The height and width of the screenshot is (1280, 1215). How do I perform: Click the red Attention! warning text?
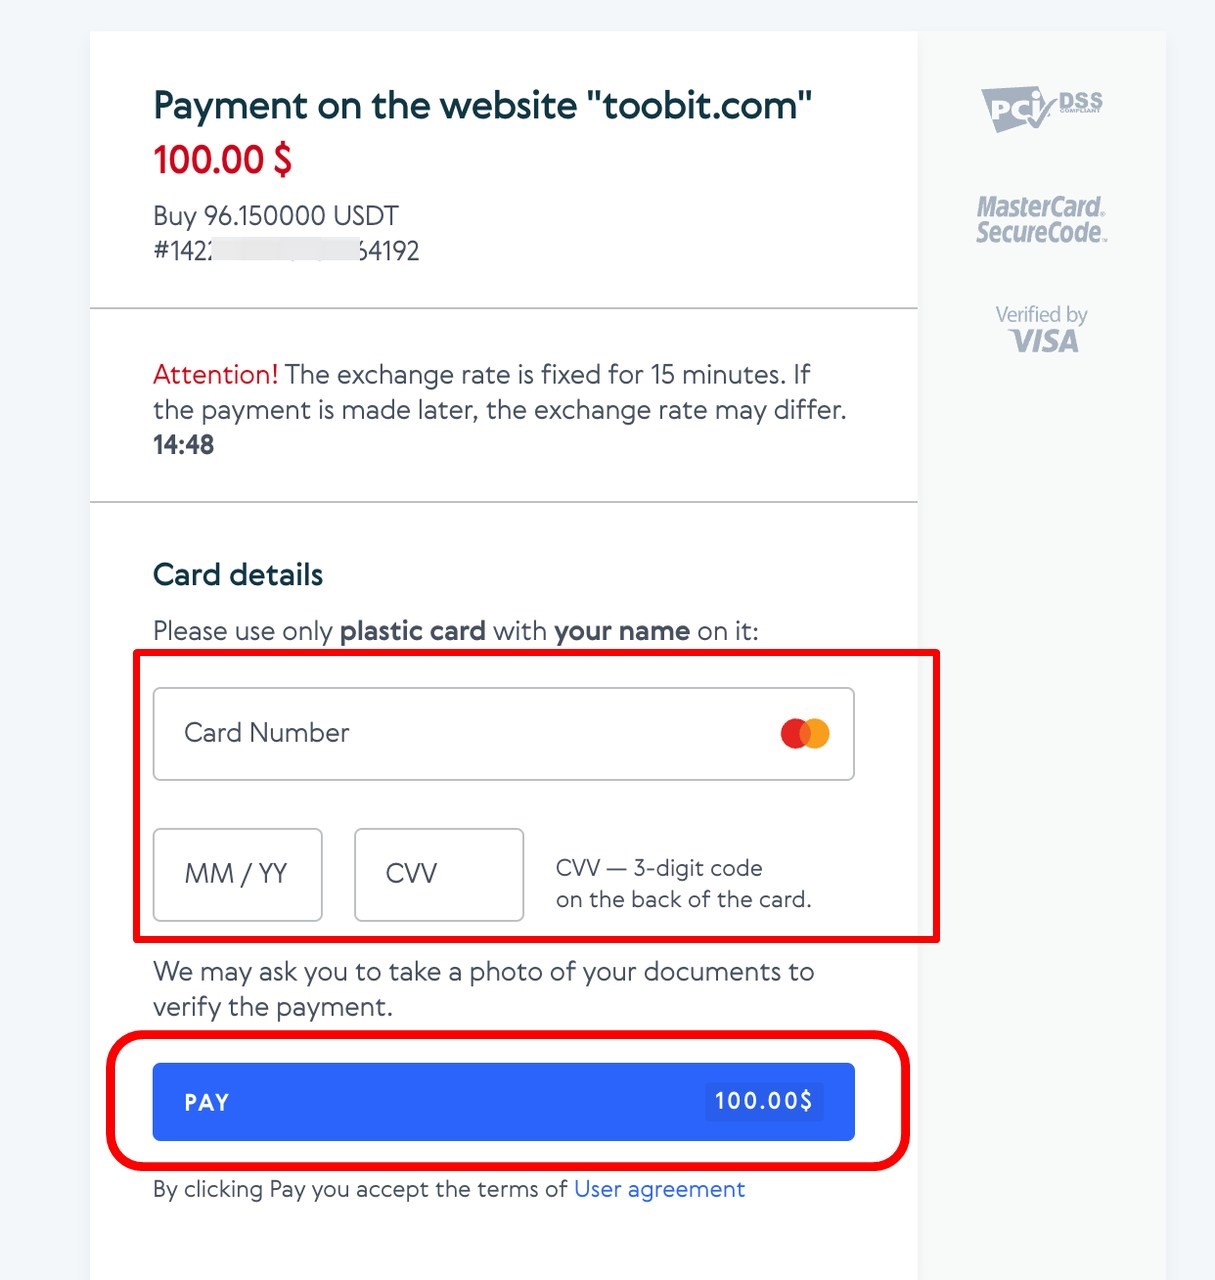click(215, 374)
